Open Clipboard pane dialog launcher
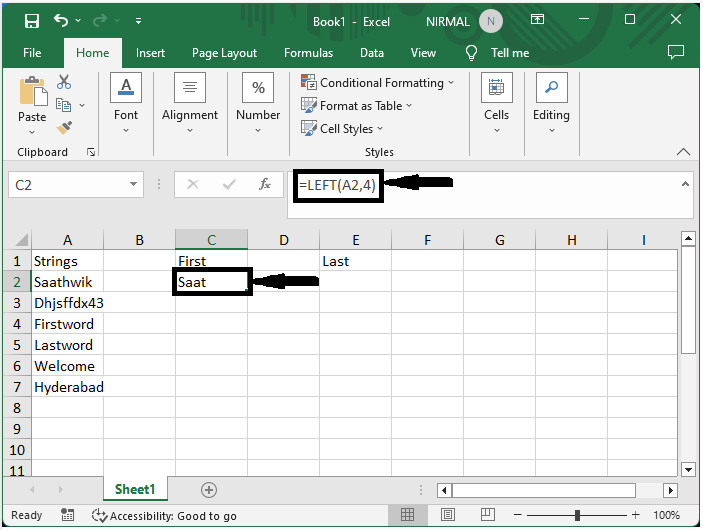The width and height of the screenshot is (703, 530). point(91,152)
